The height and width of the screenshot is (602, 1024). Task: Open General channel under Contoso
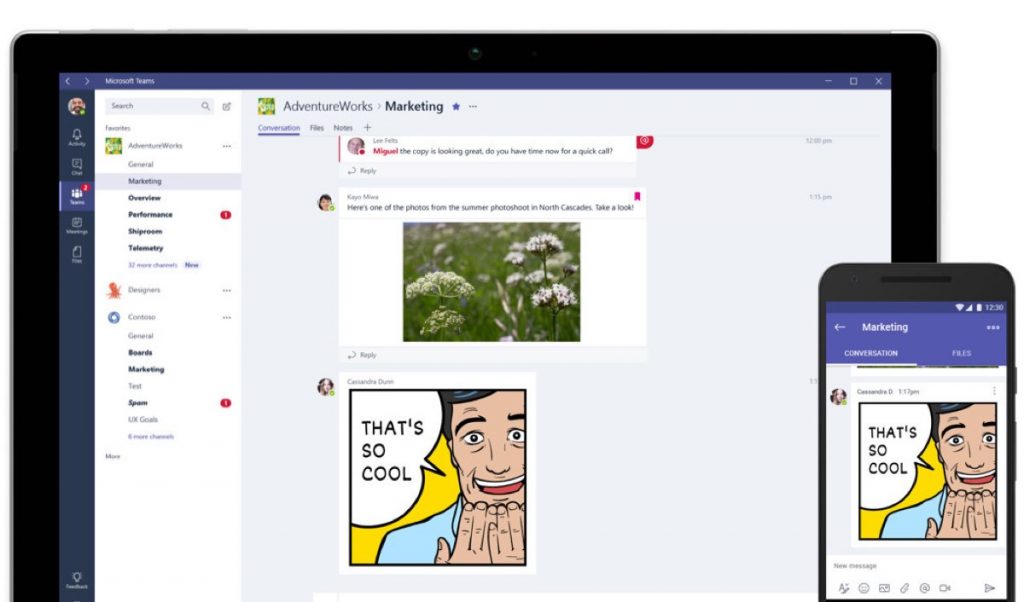(x=140, y=336)
